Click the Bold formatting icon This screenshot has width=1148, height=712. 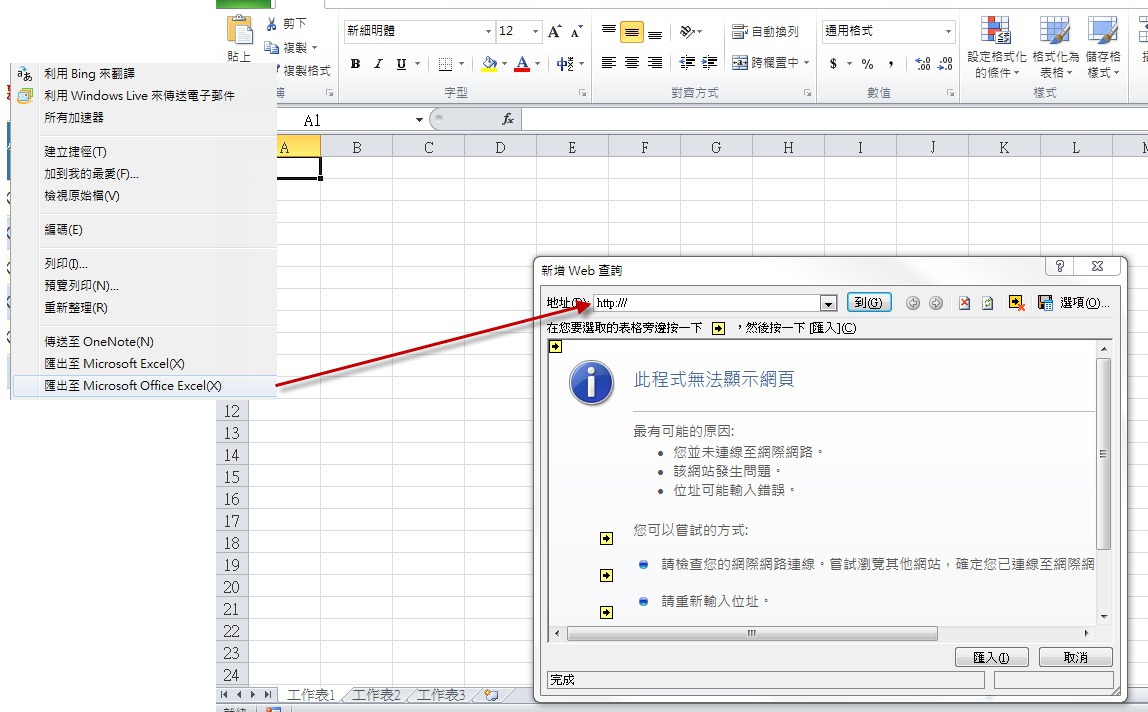(355, 64)
